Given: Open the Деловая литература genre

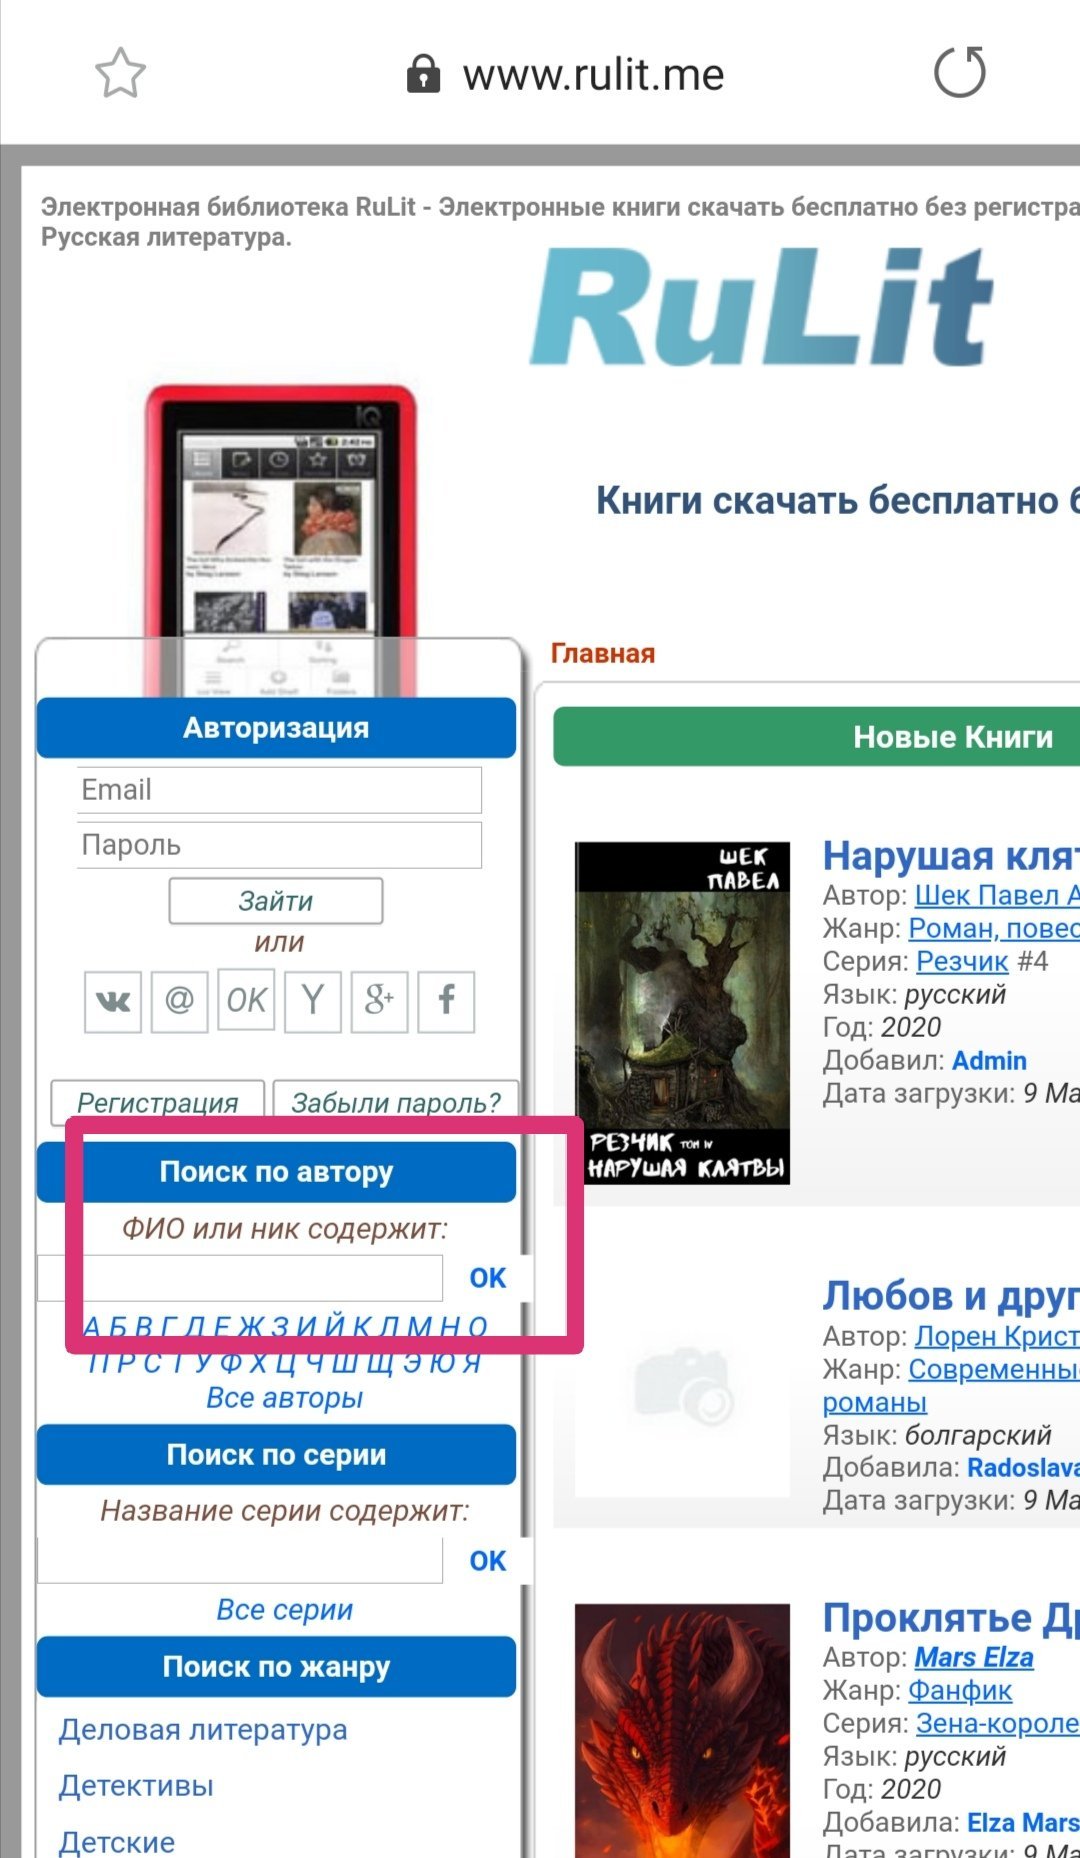Looking at the screenshot, I should click(203, 1730).
